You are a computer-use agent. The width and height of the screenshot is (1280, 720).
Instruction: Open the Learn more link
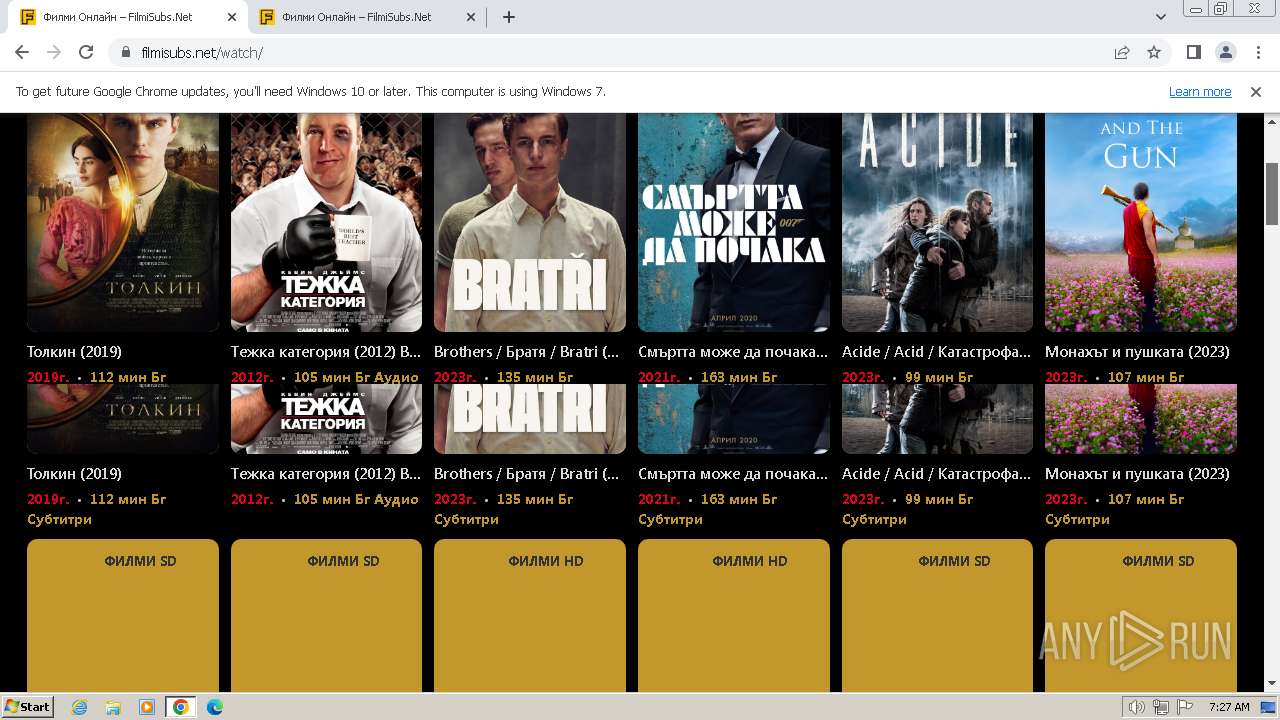point(1200,91)
